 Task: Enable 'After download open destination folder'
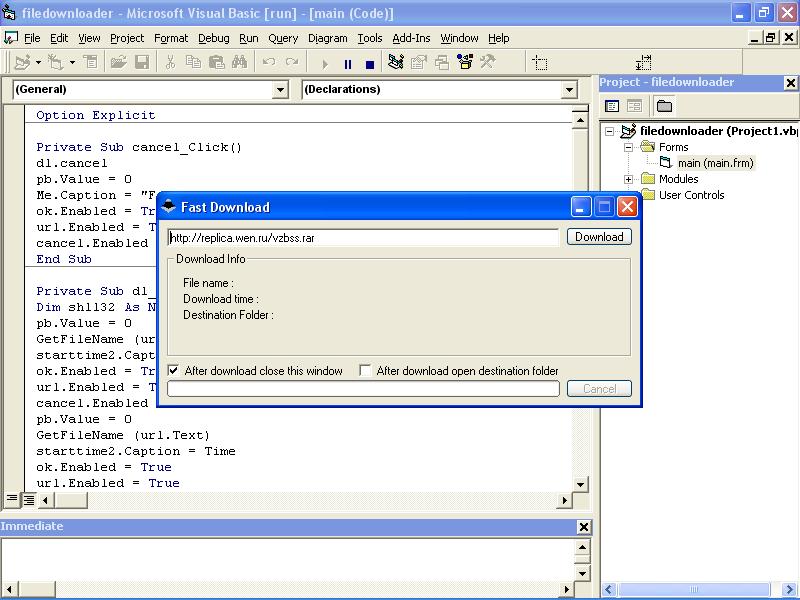point(366,371)
